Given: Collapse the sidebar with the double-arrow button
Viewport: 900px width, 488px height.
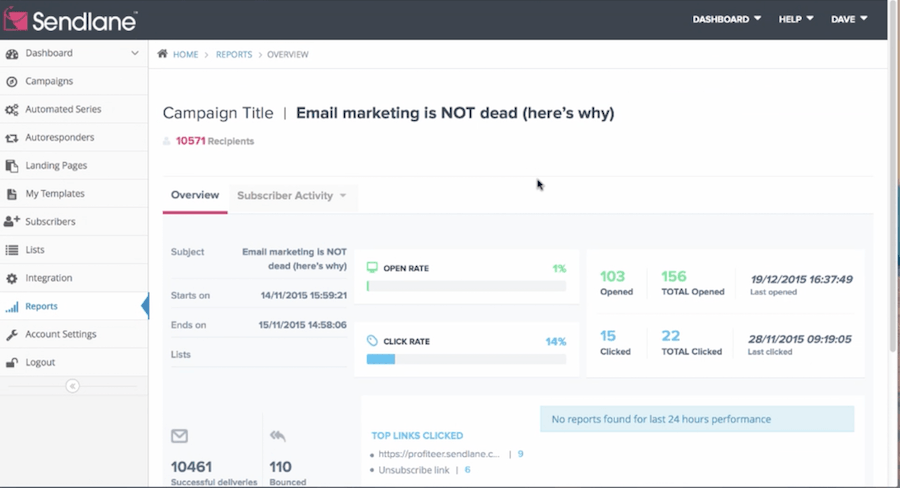Looking at the screenshot, I should click(x=72, y=386).
